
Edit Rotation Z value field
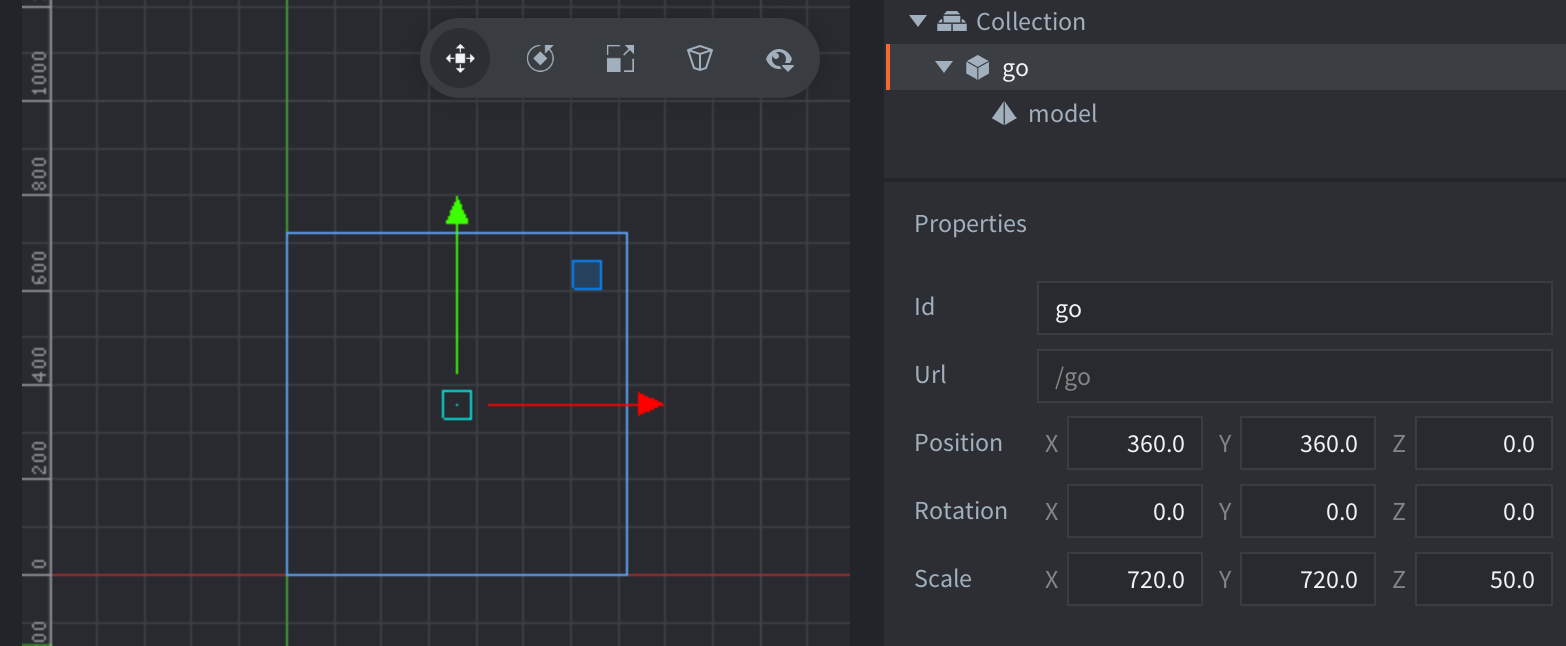[1483, 511]
